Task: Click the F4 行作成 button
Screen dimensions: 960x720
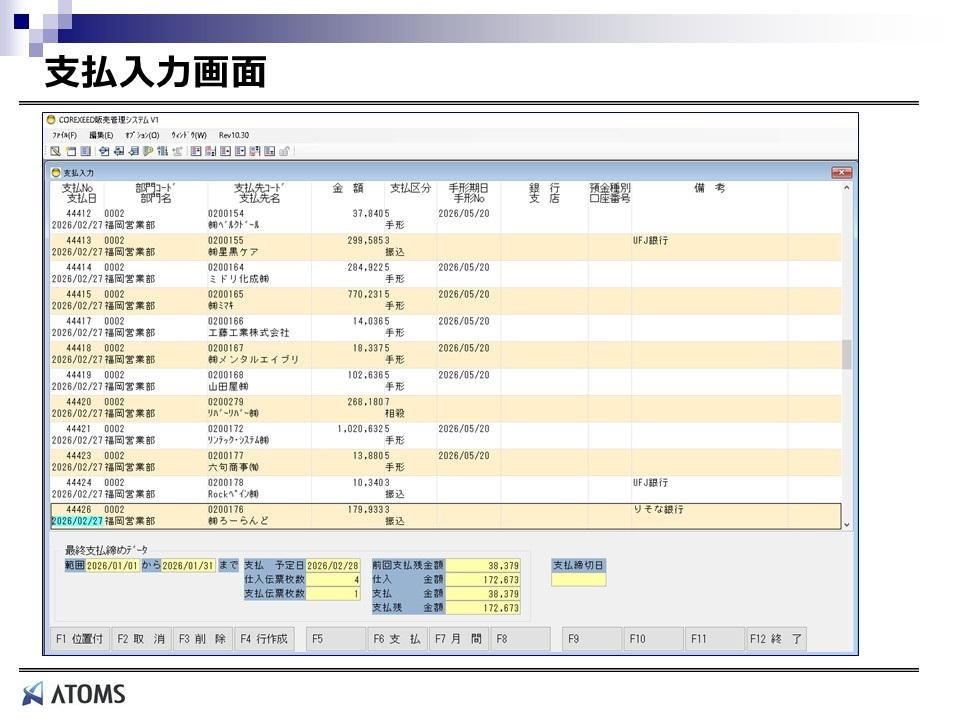Action: point(264,638)
